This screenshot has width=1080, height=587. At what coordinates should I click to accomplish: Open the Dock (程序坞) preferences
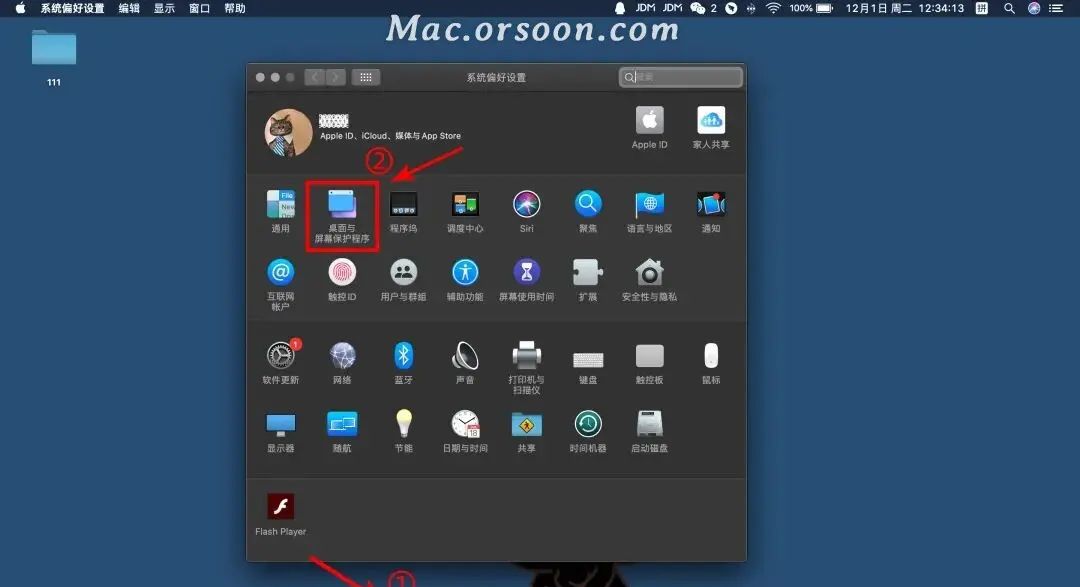pos(403,205)
